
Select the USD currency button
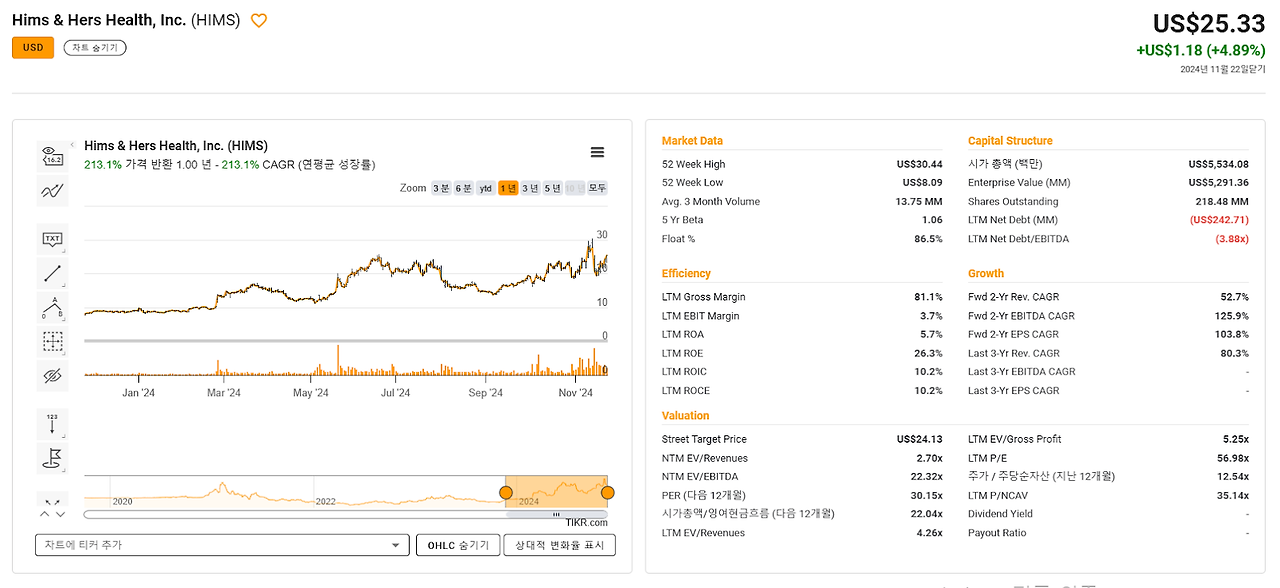pyautogui.click(x=33, y=47)
